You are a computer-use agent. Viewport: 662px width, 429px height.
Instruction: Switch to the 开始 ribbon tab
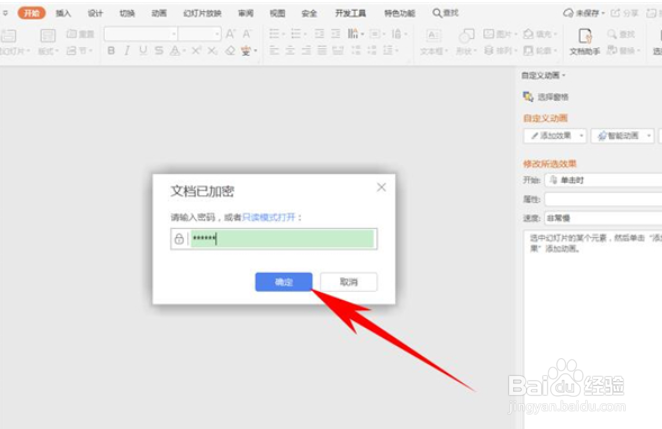coord(31,13)
